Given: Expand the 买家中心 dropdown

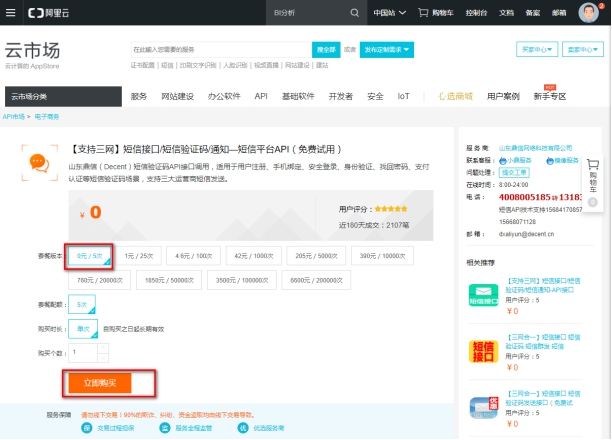Looking at the screenshot, I should (537, 50).
